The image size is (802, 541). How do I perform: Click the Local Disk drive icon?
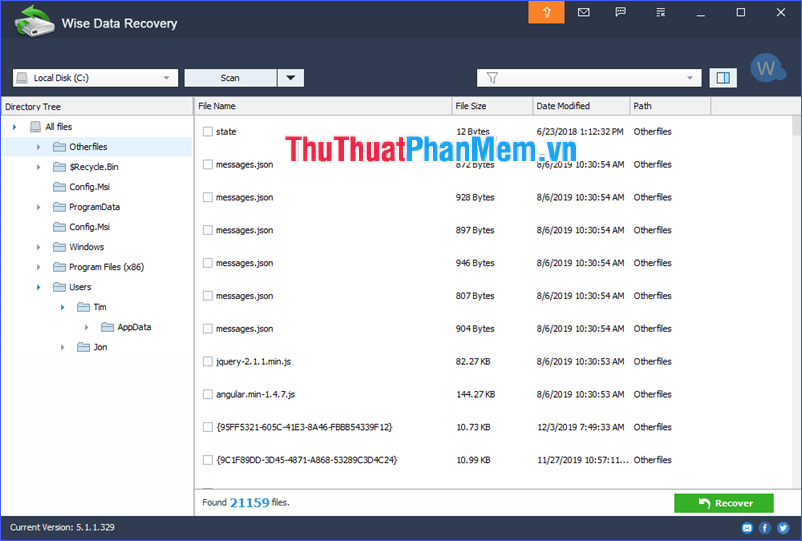click(x=22, y=78)
